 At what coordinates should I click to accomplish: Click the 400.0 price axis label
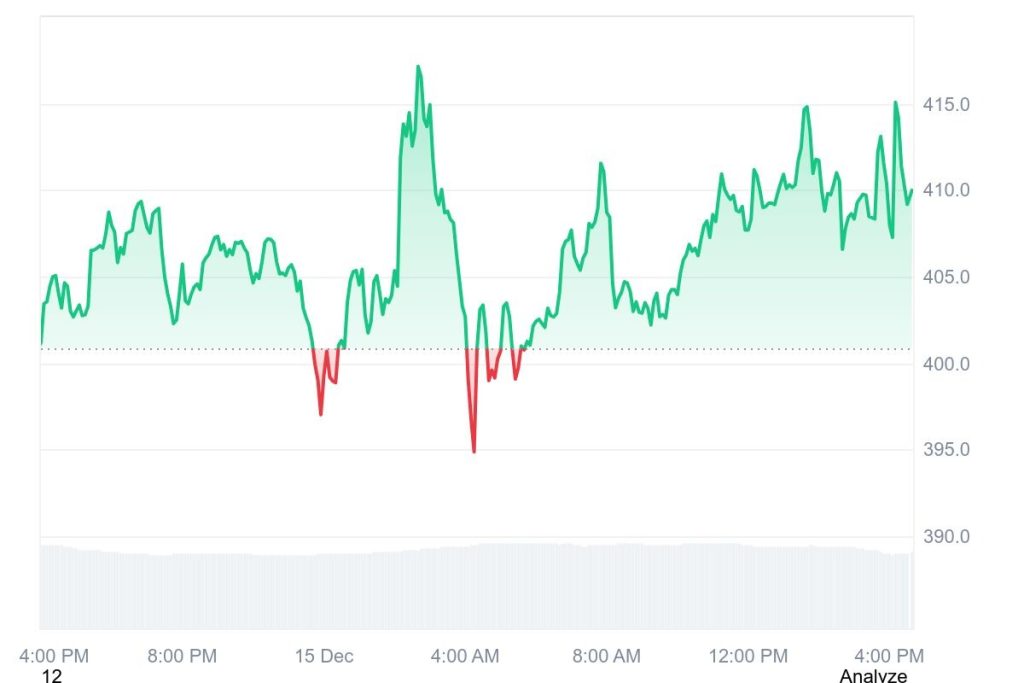coord(945,364)
